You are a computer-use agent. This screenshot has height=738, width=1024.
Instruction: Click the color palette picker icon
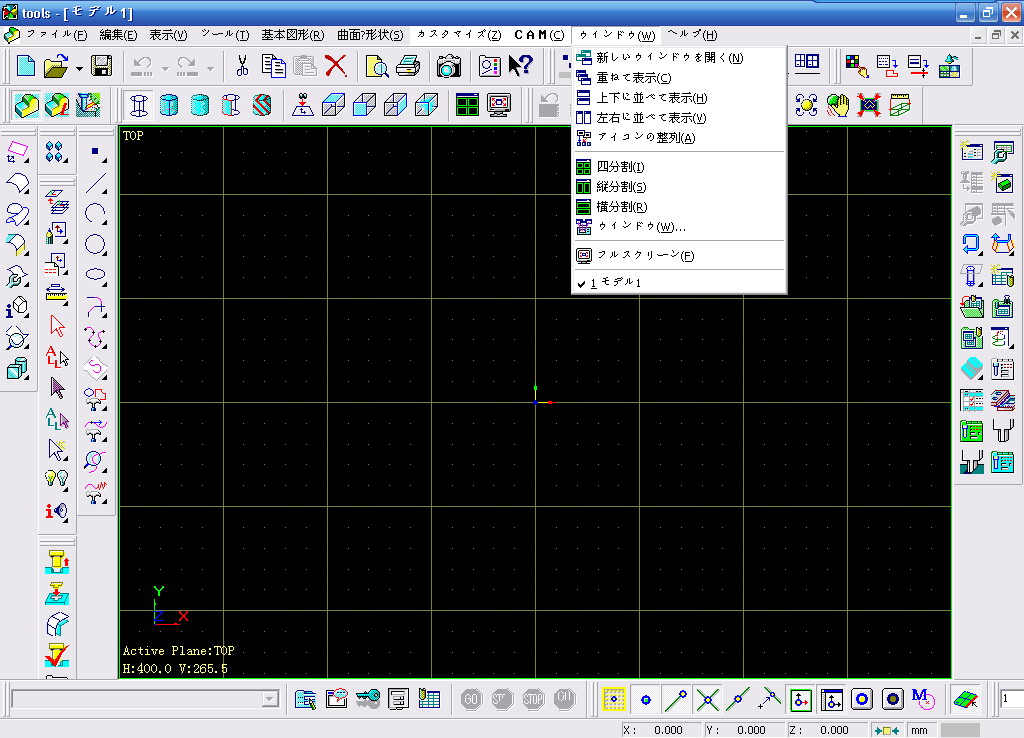tap(857, 66)
